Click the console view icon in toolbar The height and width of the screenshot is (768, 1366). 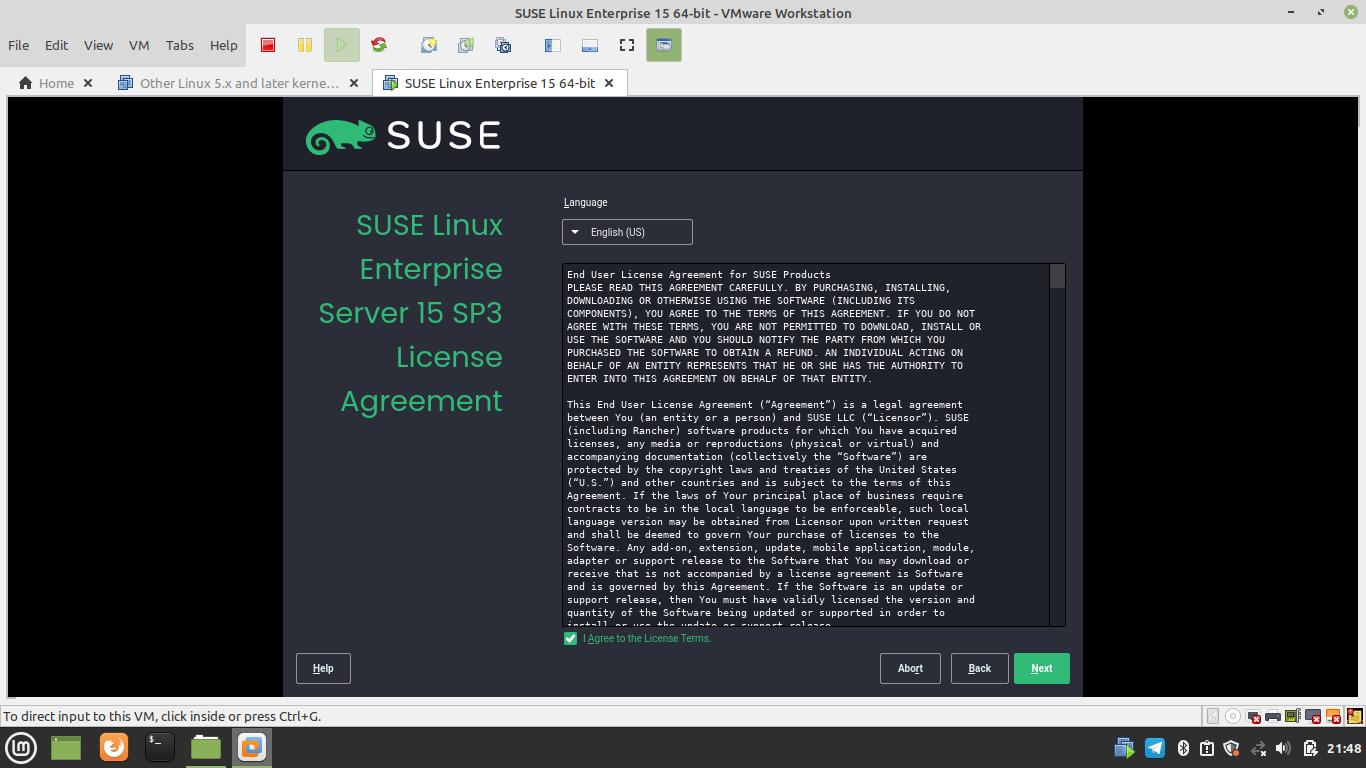click(x=664, y=45)
